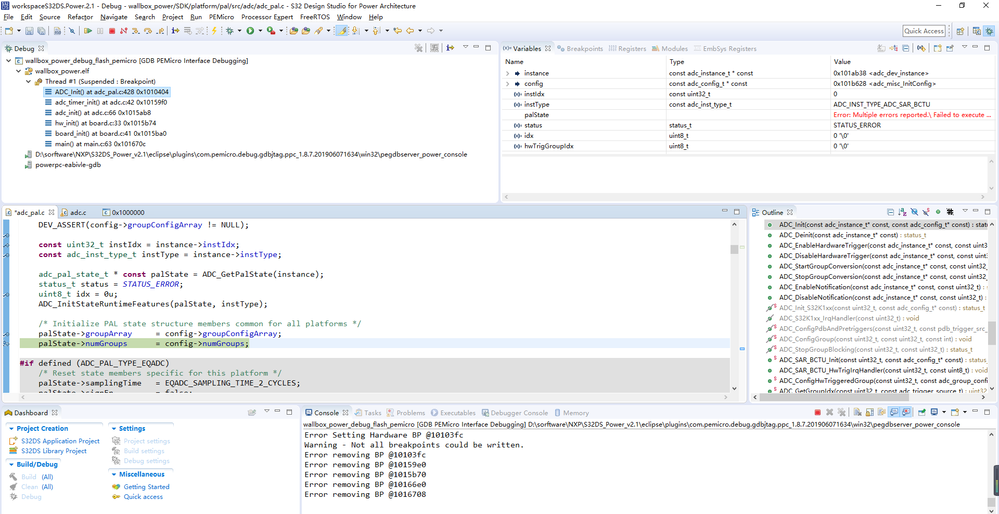Click New icon at start of toolbar

pyautogui.click(x=8, y=31)
